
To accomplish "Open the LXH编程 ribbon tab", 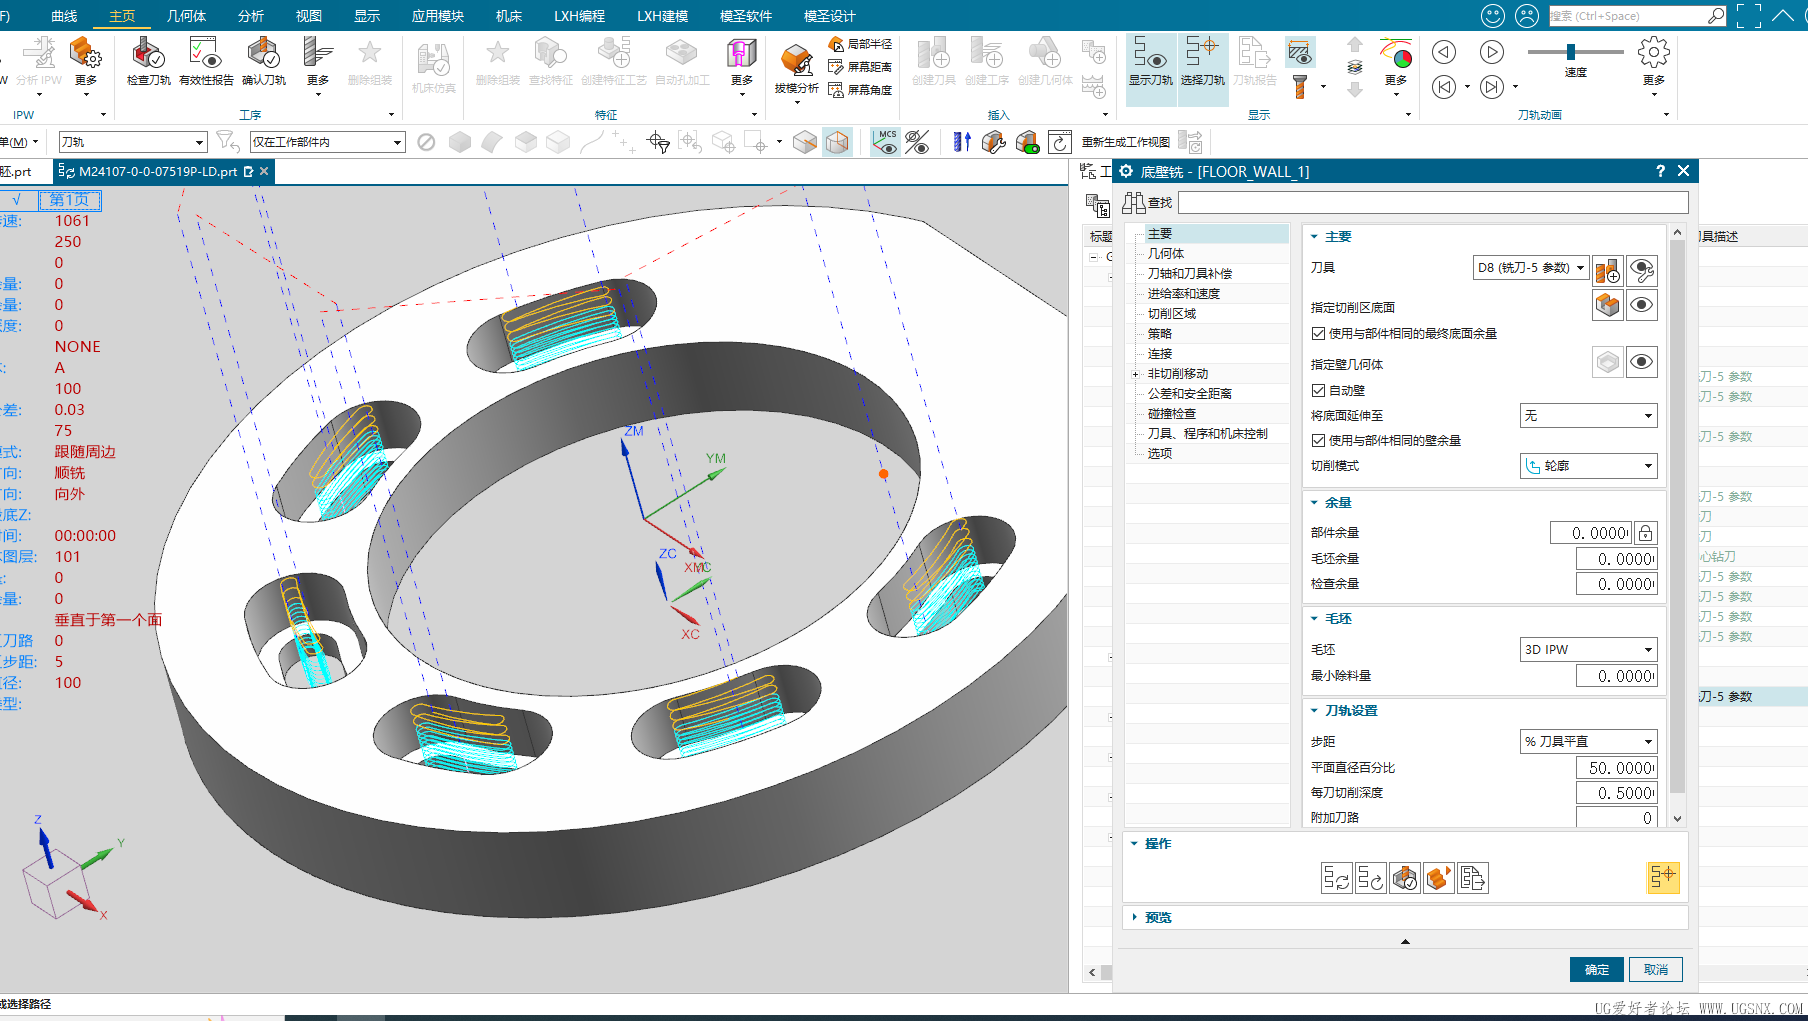I will point(580,16).
